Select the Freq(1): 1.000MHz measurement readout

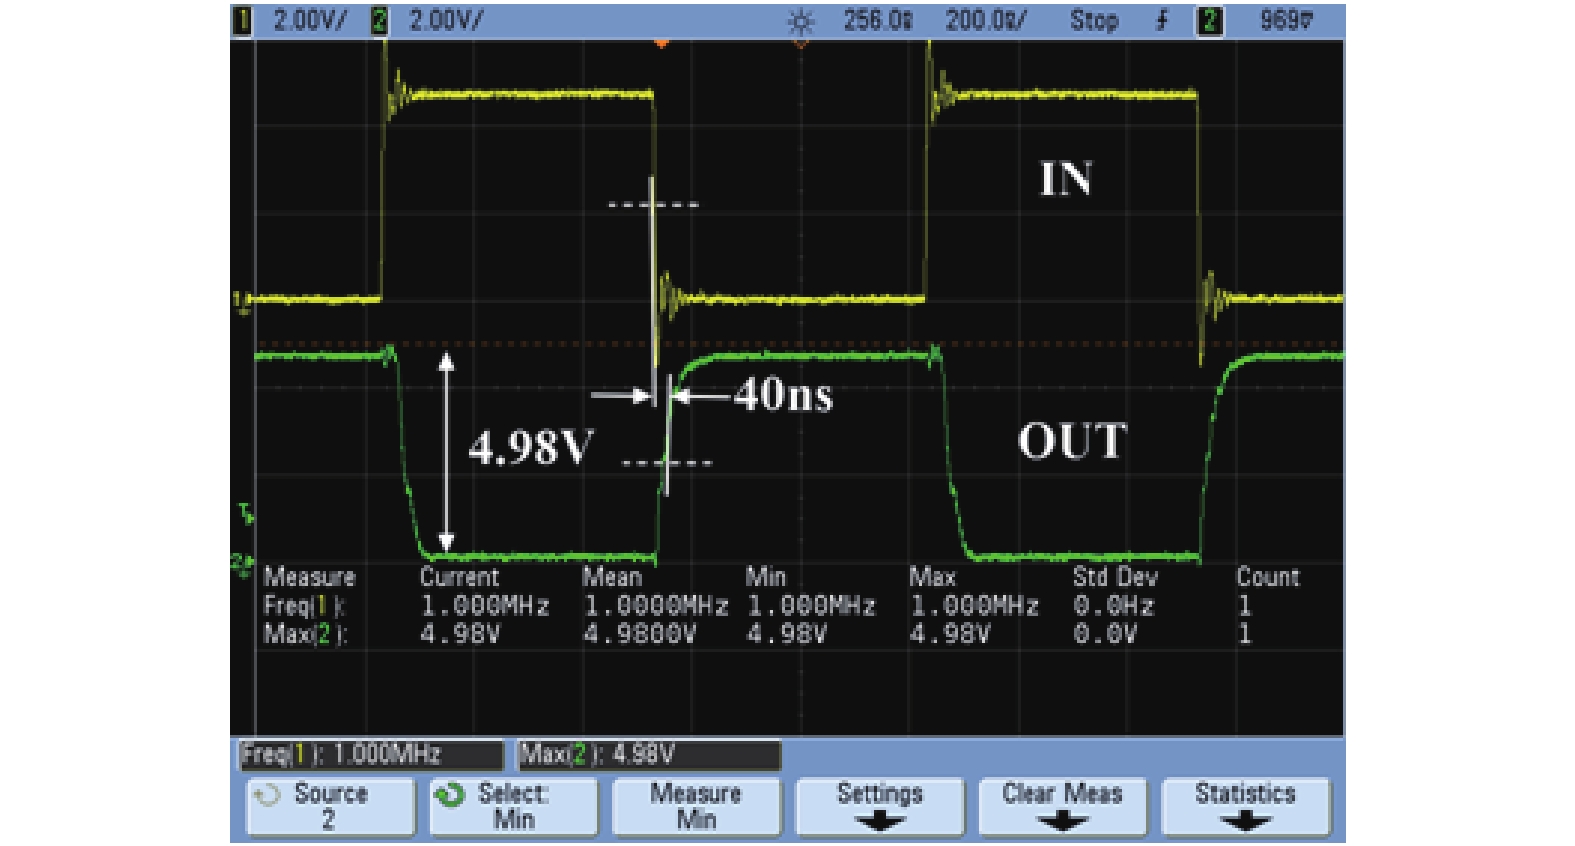(x=370, y=755)
